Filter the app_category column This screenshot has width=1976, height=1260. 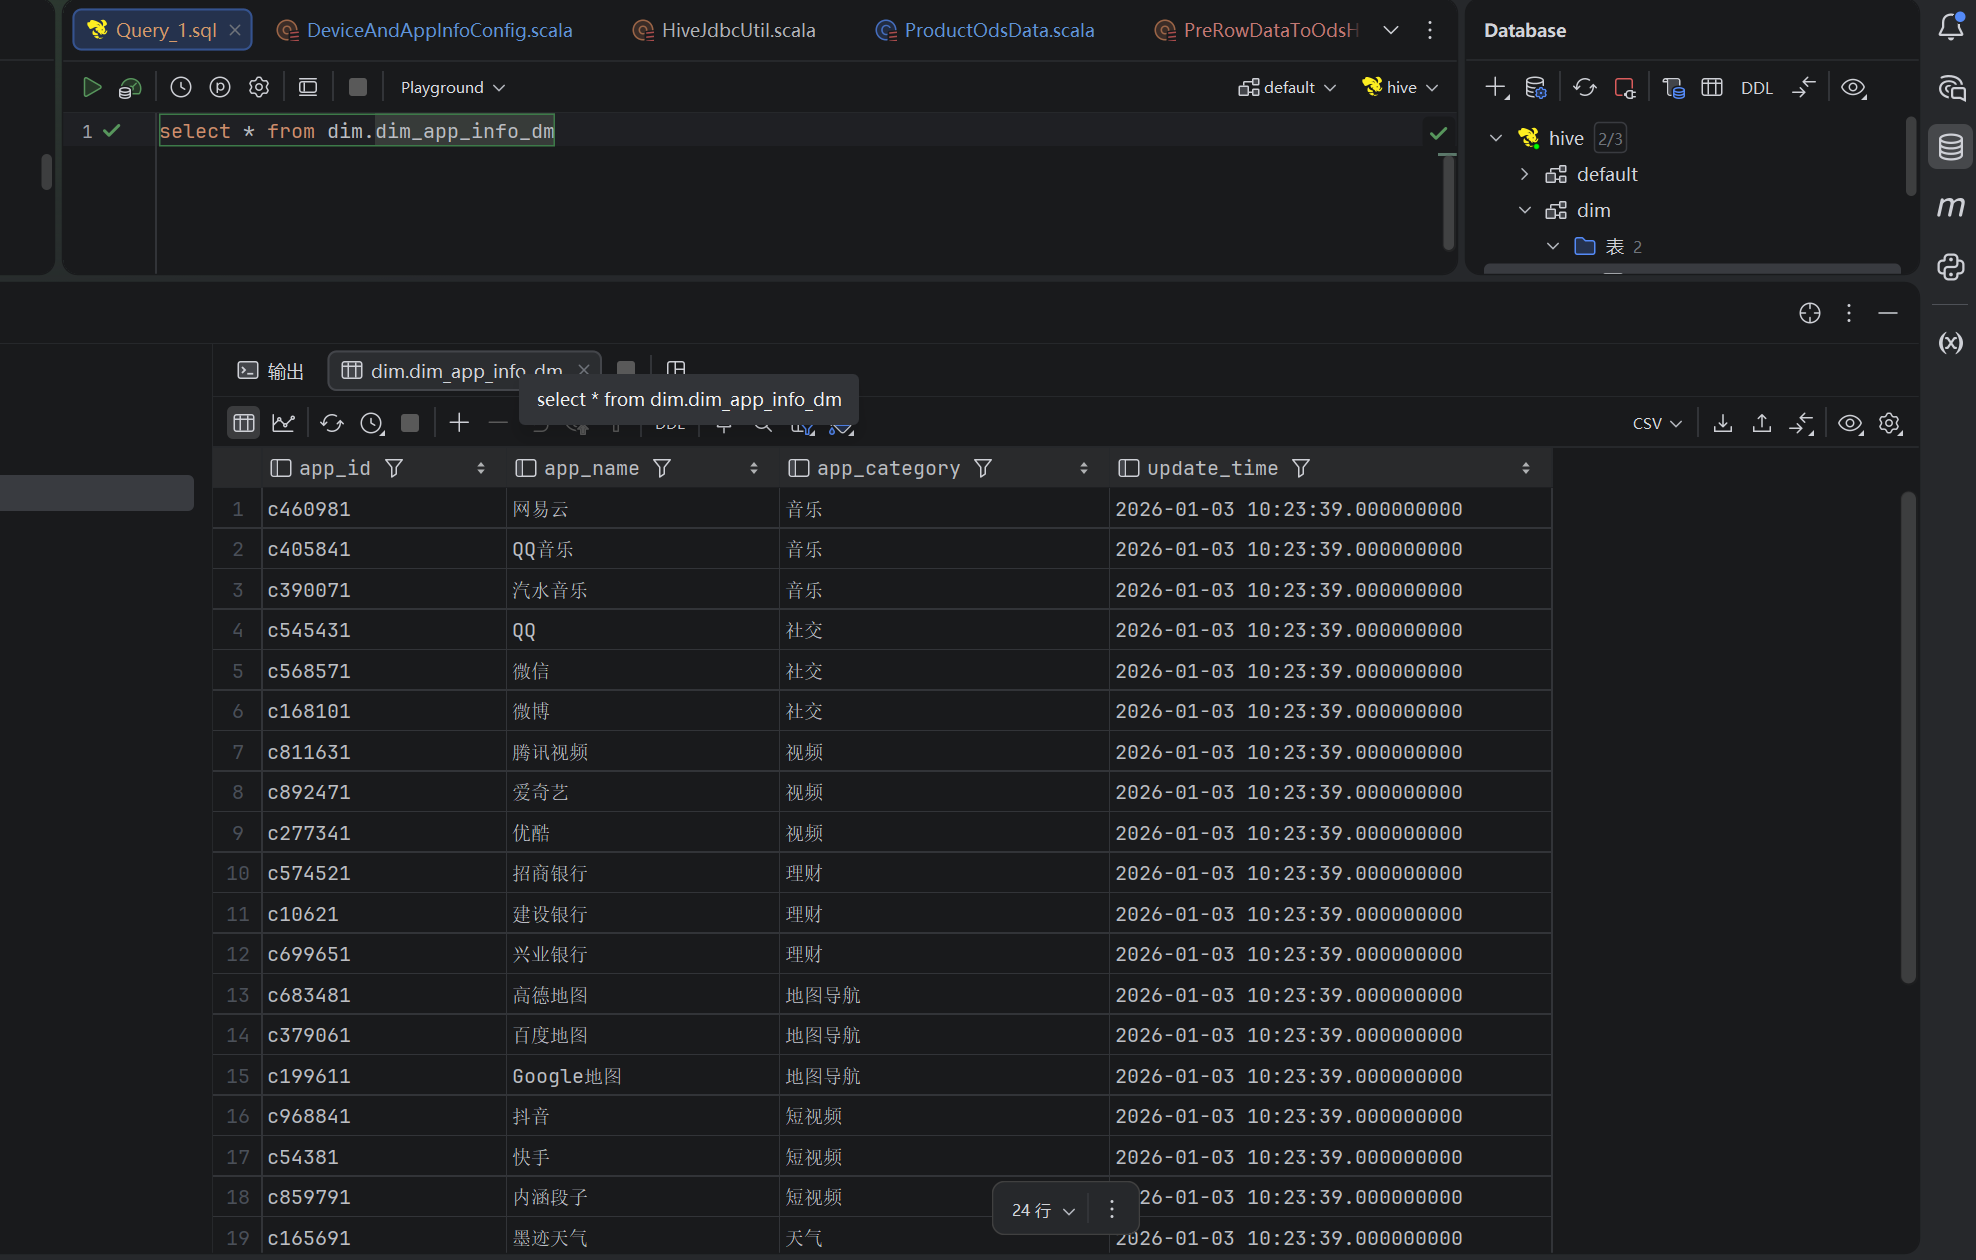(983, 468)
